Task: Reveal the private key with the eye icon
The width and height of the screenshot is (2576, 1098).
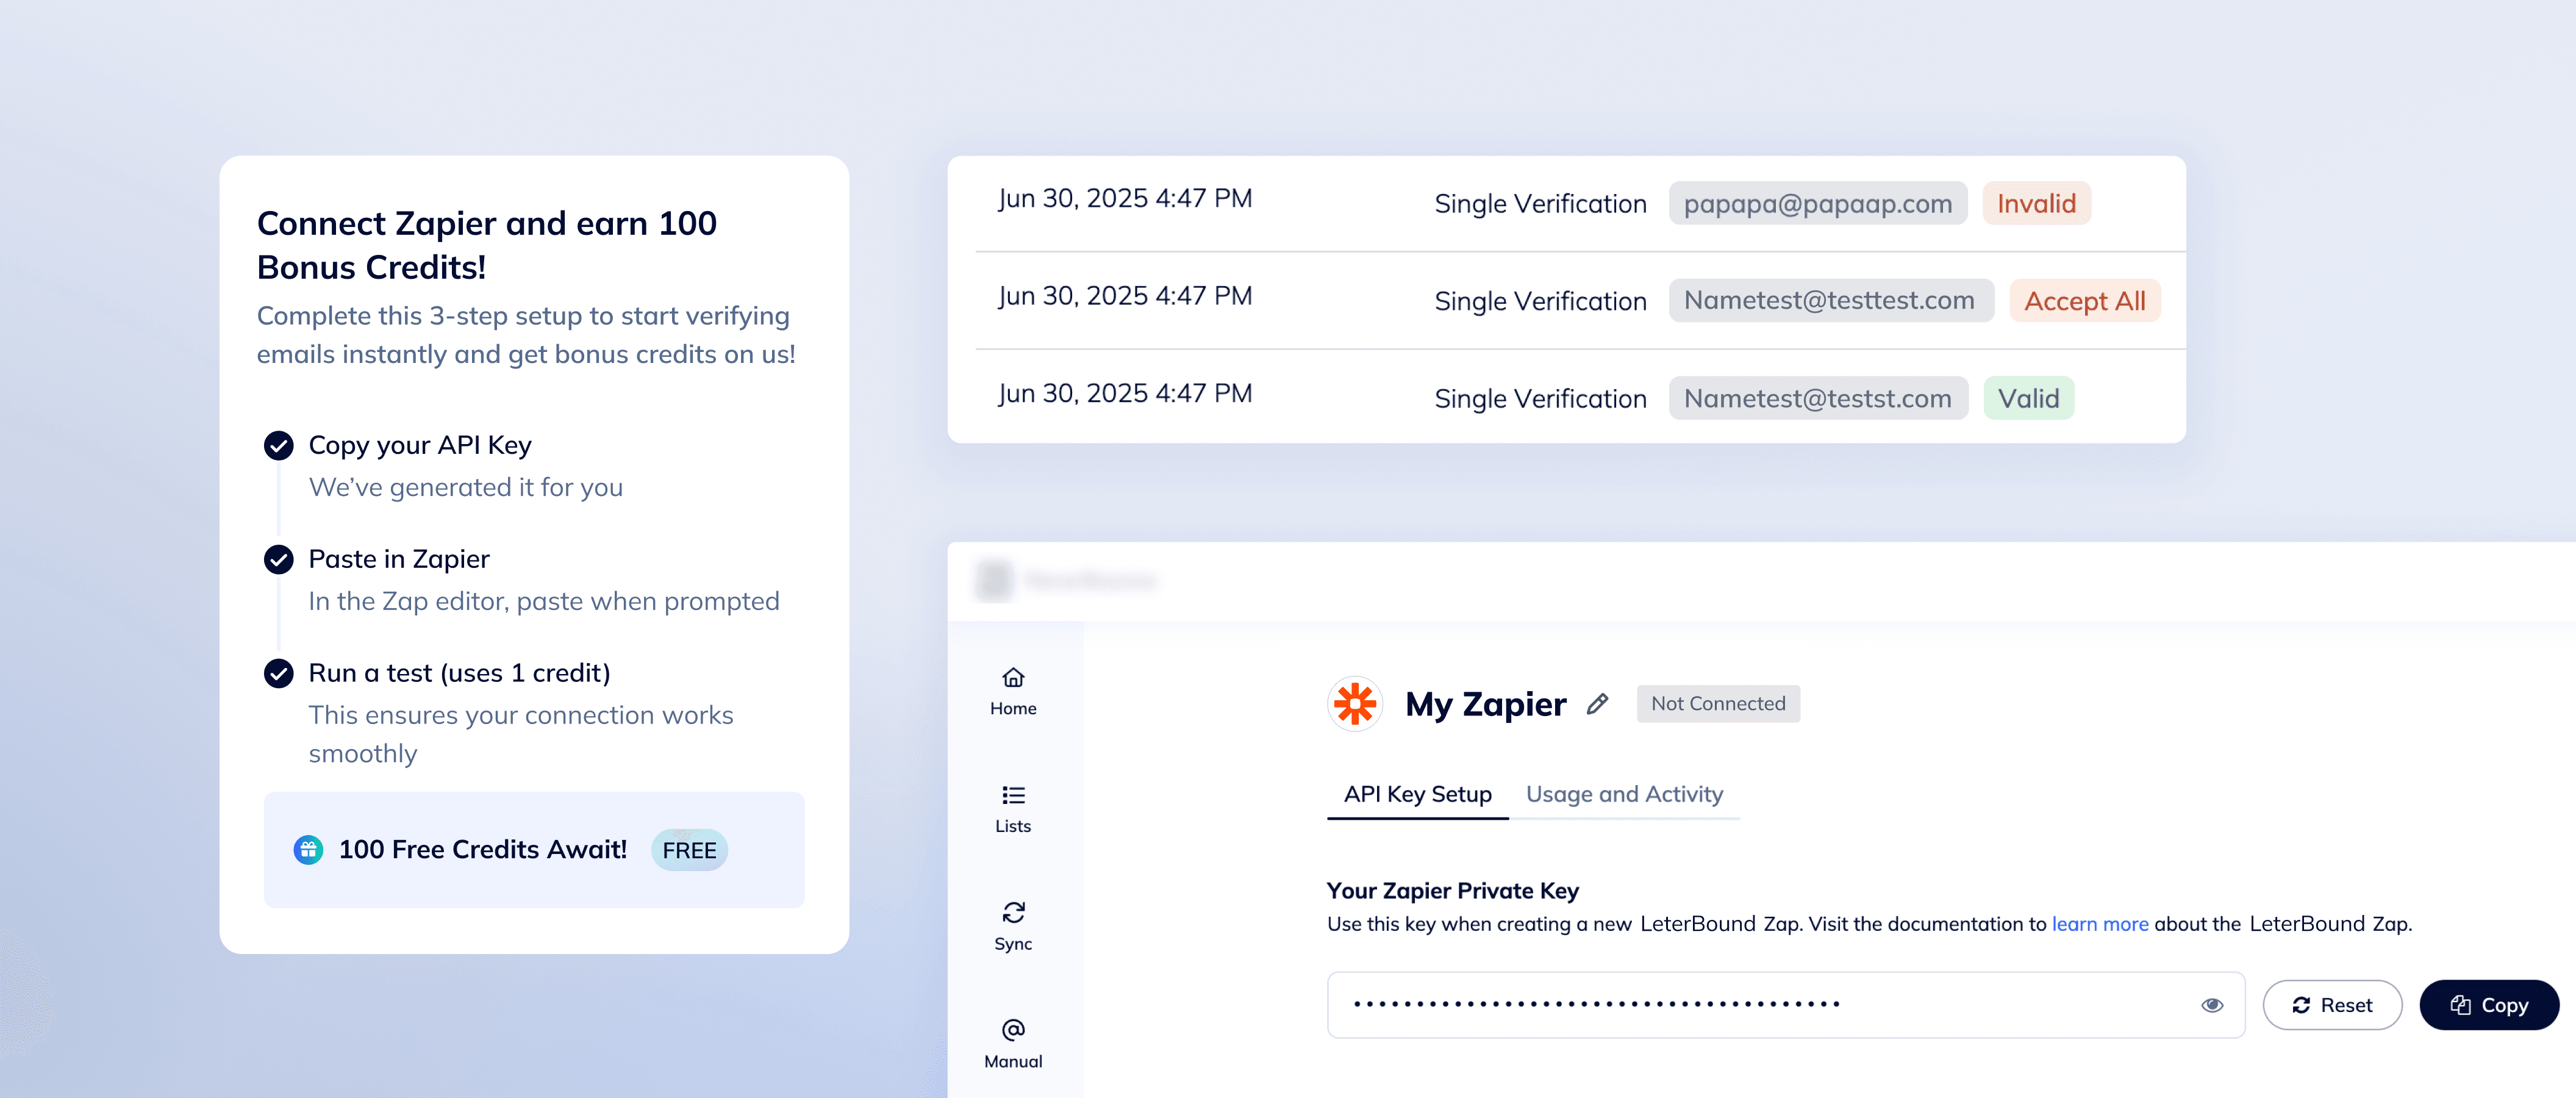Action: tap(2211, 1005)
